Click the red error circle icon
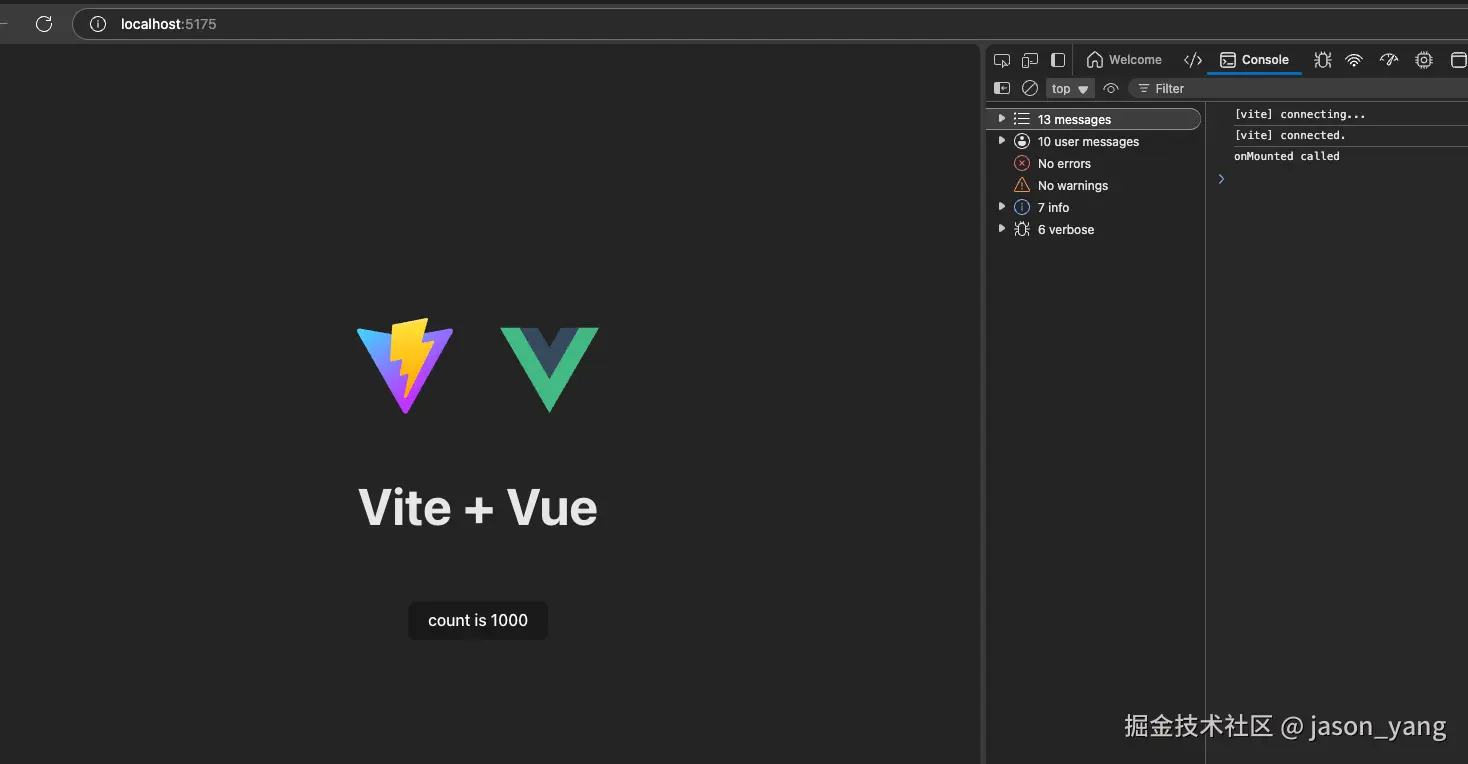Viewport: 1468px width, 764px height. (x=1022, y=163)
